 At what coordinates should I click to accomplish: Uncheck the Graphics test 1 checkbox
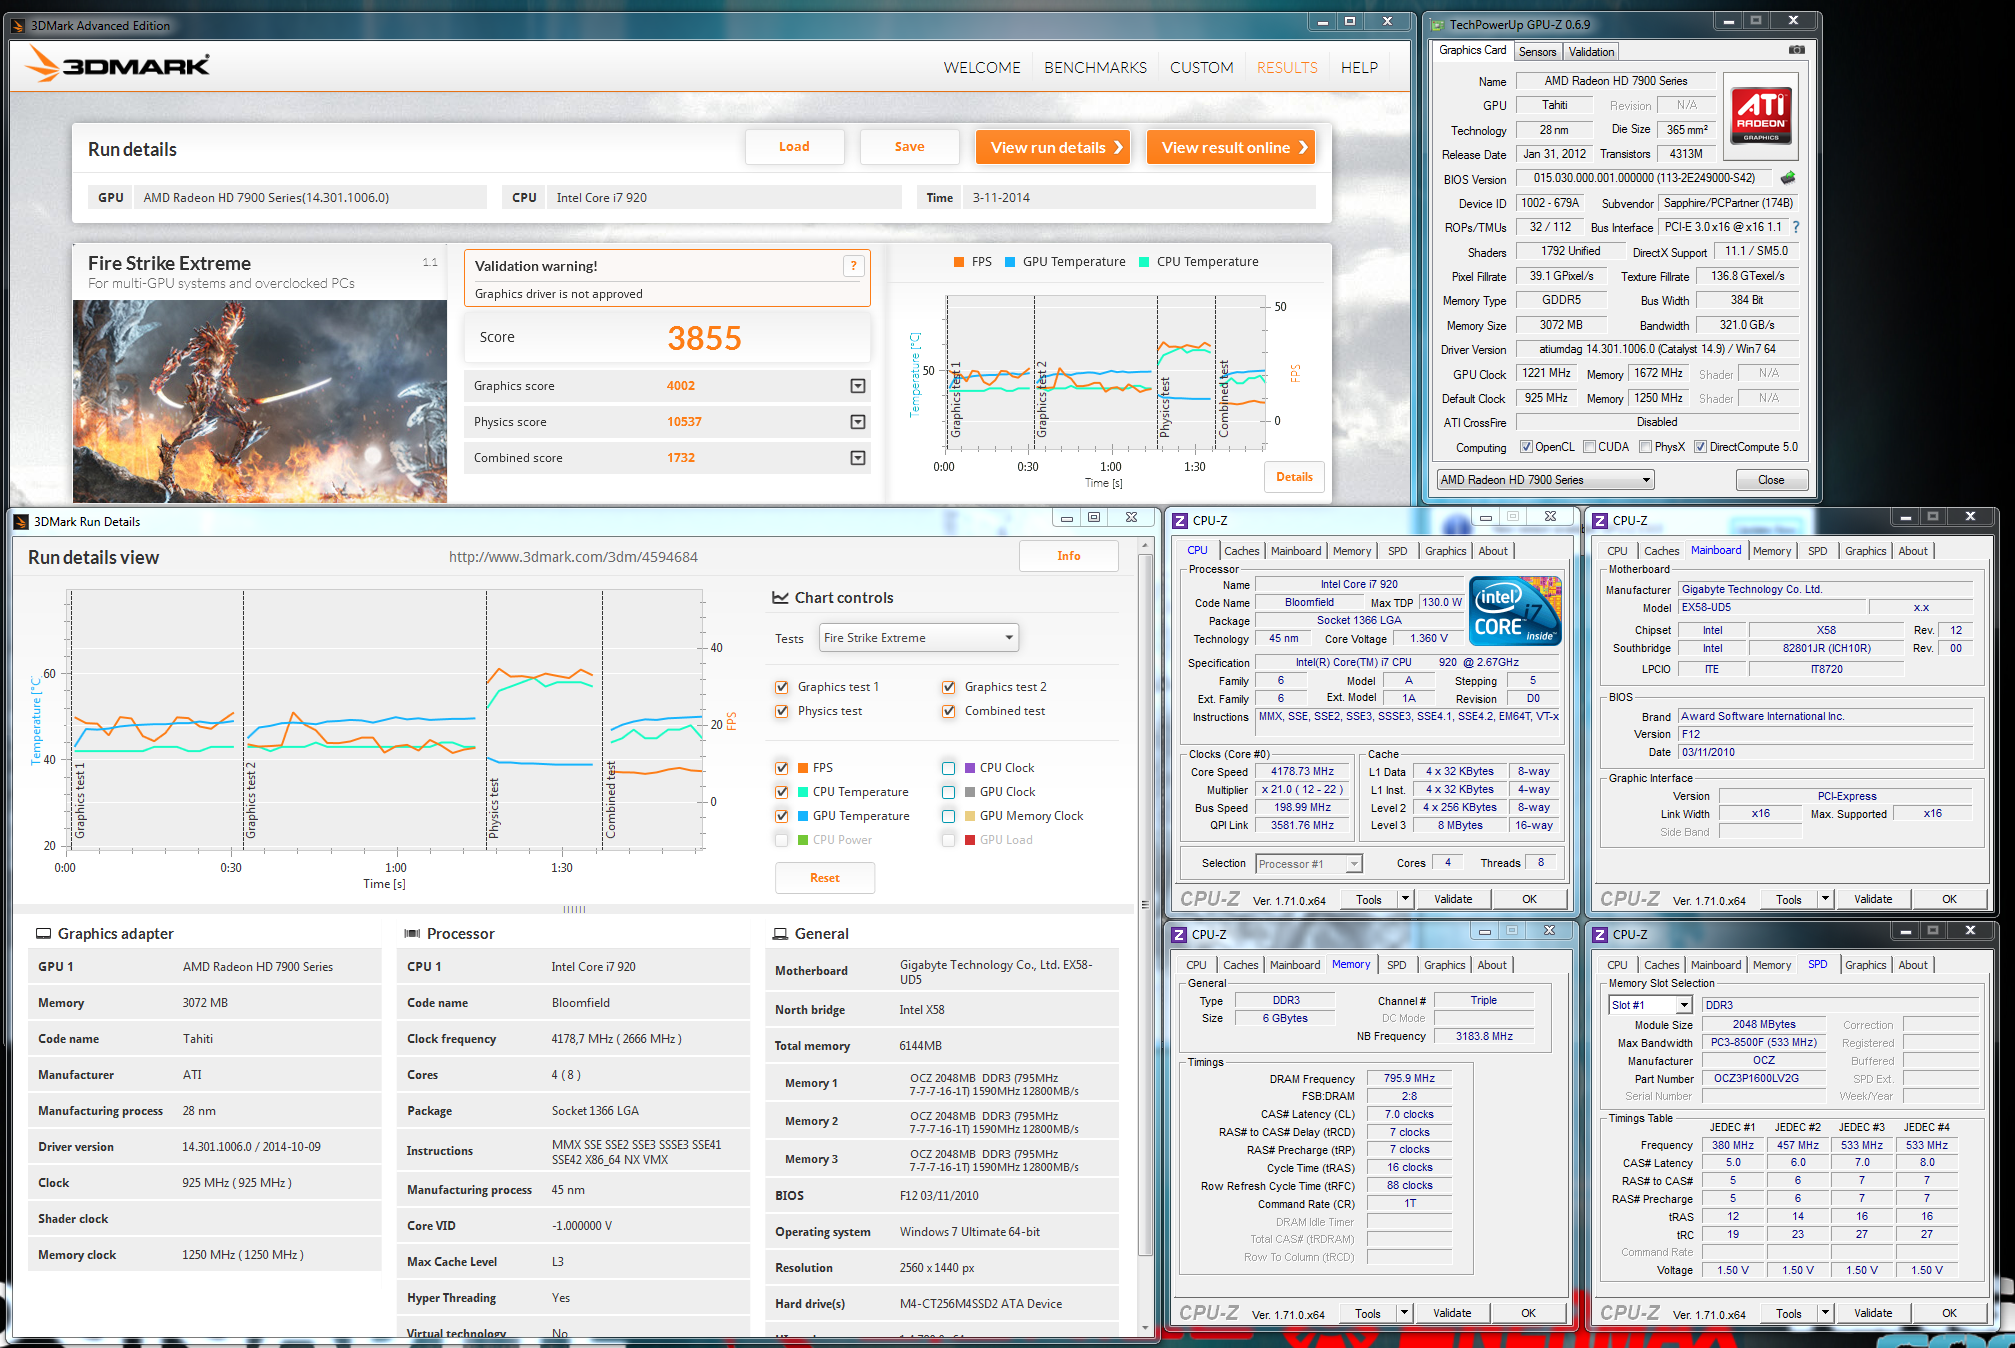coord(782,687)
